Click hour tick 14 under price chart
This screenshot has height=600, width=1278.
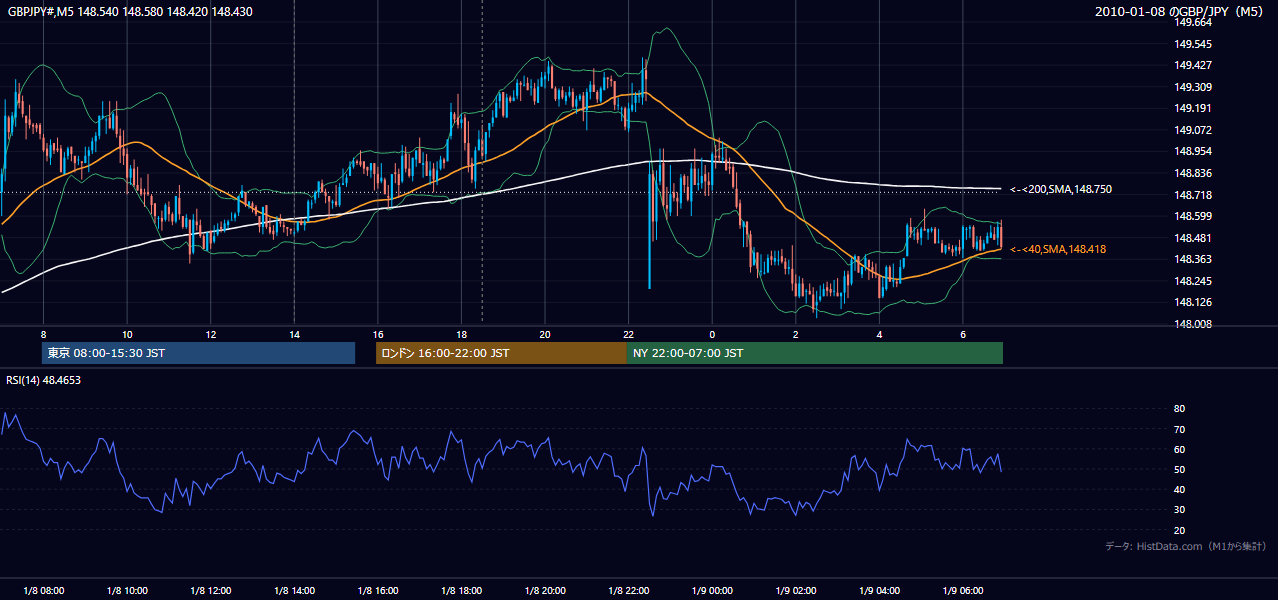(x=294, y=334)
